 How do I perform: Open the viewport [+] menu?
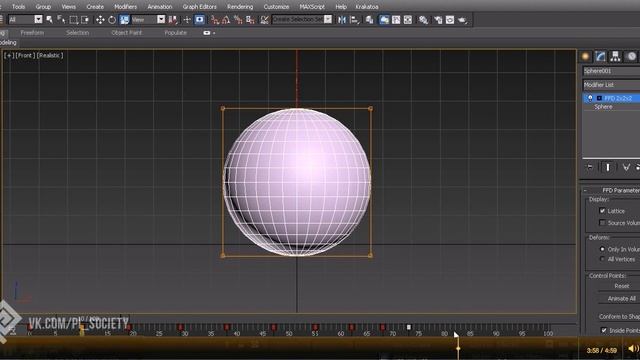tap(9, 55)
